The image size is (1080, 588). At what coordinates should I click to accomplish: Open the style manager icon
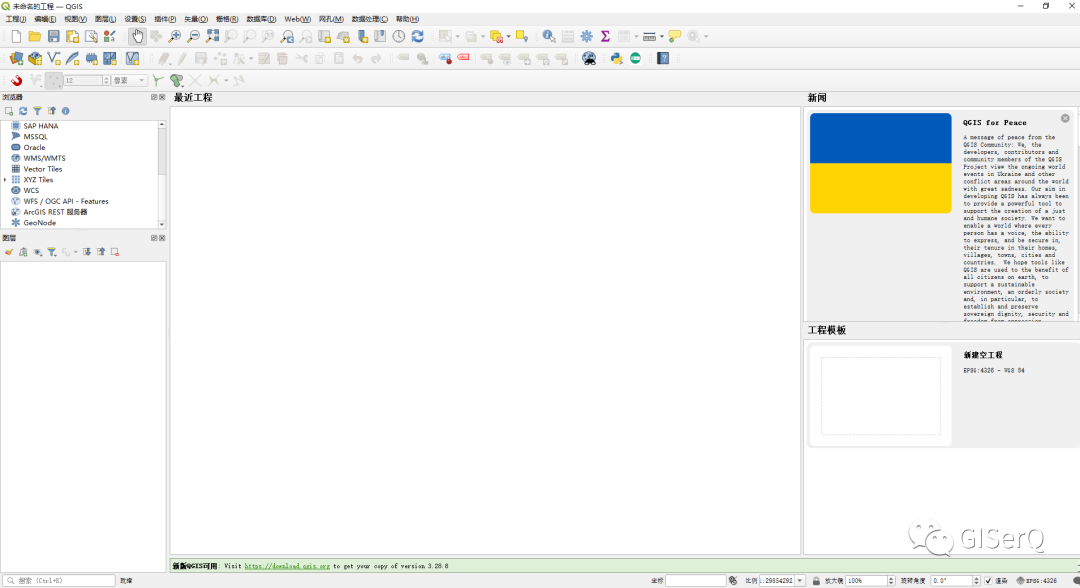(109, 36)
